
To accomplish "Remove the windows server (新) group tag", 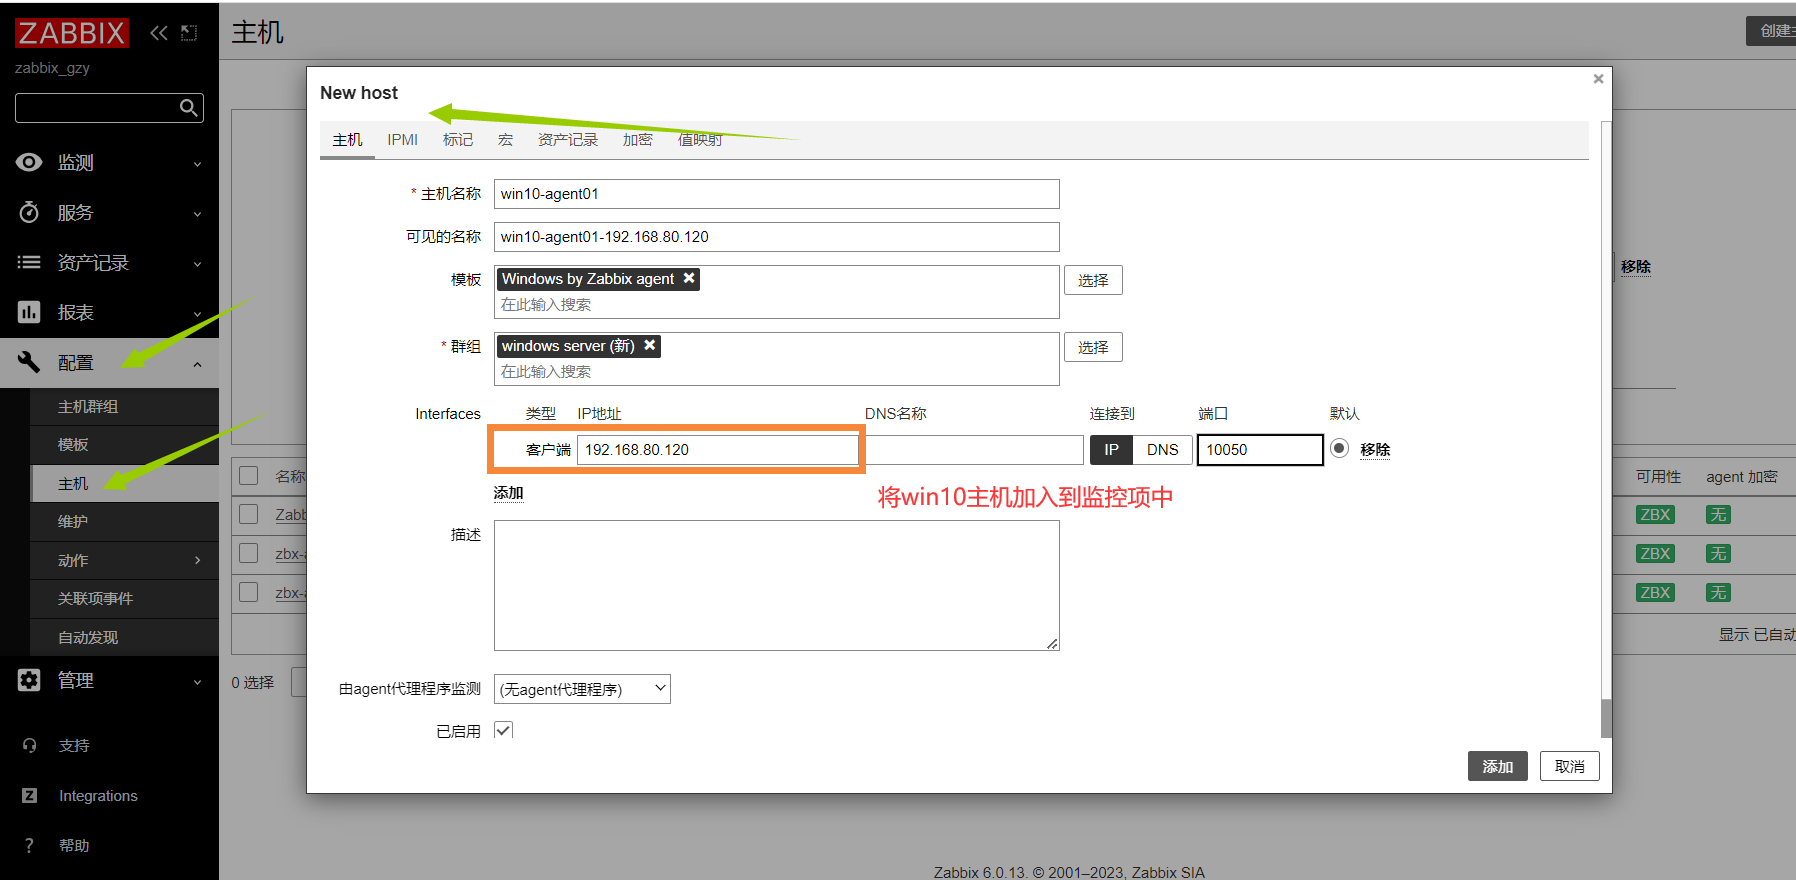I will 650,345.
